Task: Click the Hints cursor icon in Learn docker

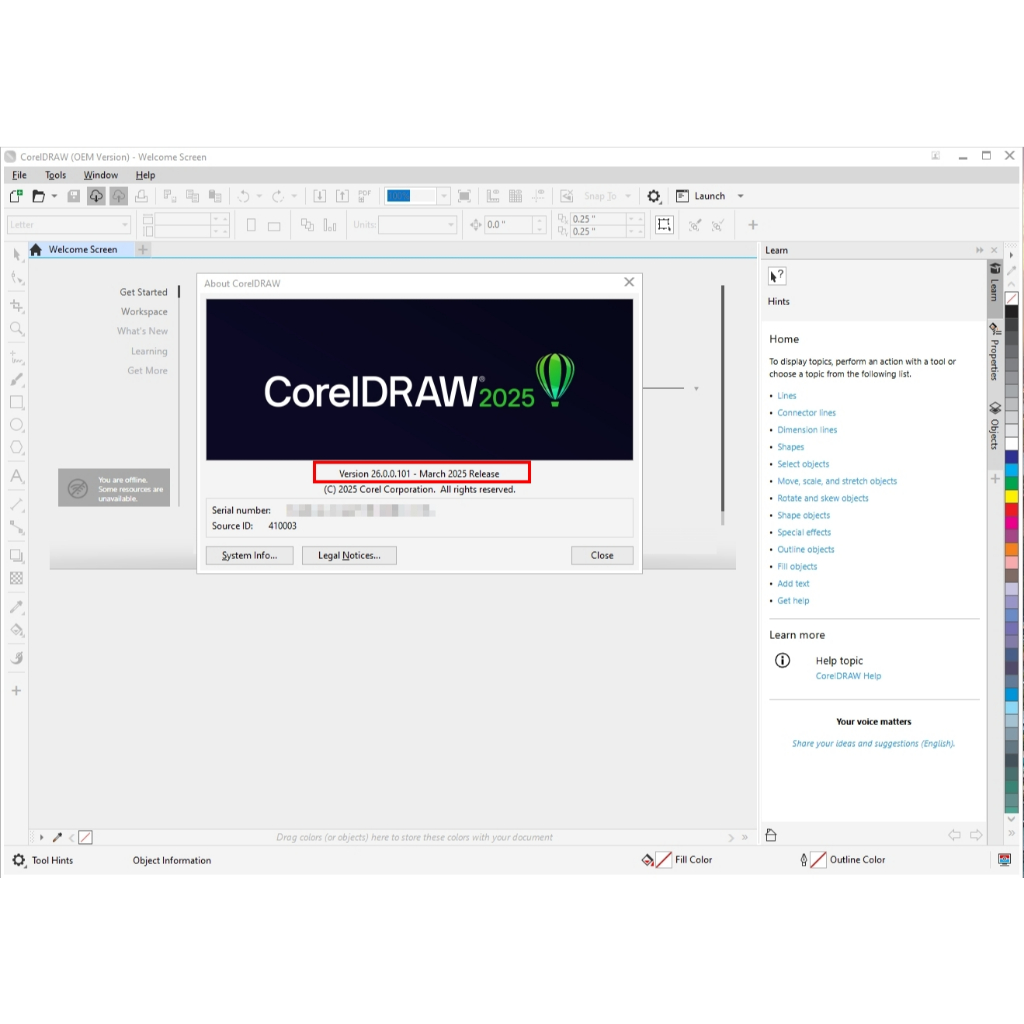Action: tap(777, 276)
